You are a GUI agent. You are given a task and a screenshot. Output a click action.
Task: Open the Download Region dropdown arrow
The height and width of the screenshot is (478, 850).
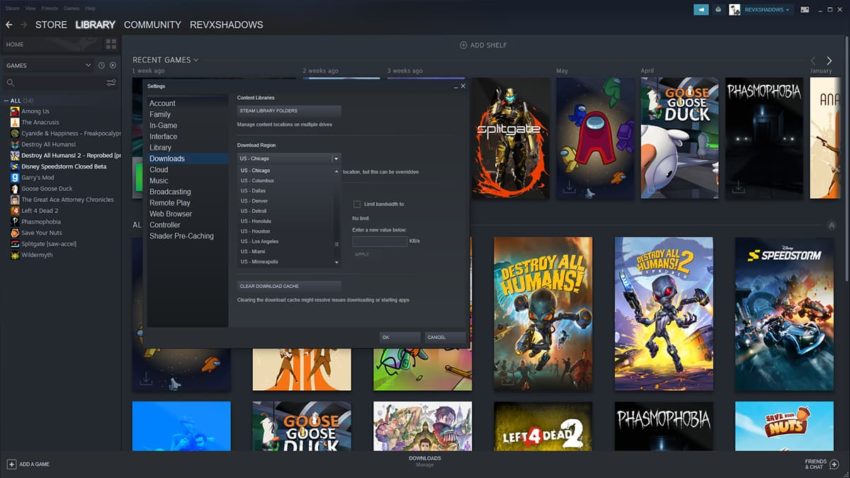point(336,159)
